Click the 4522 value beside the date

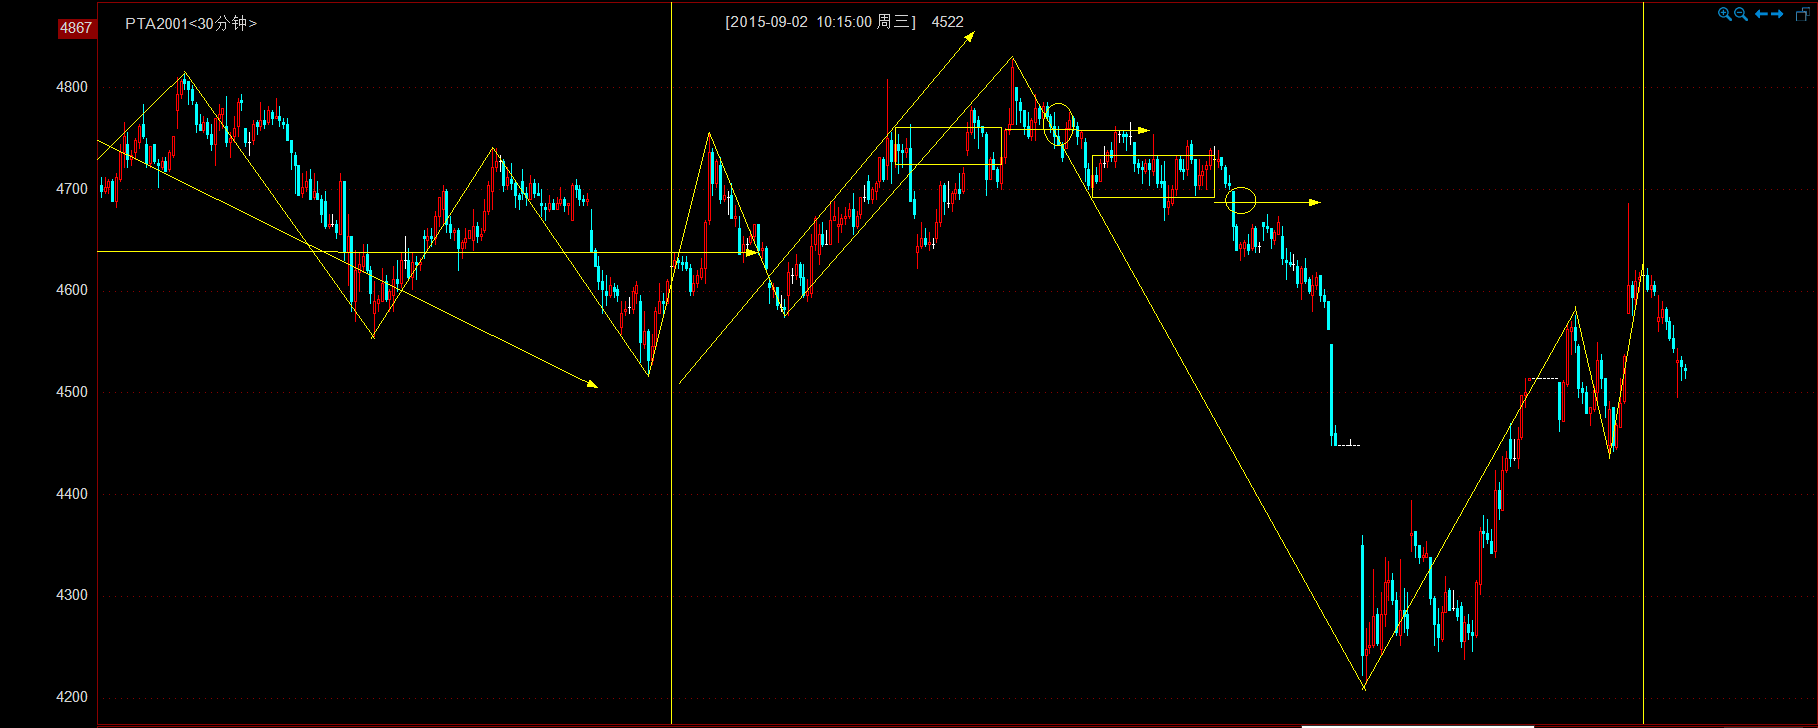click(x=948, y=22)
